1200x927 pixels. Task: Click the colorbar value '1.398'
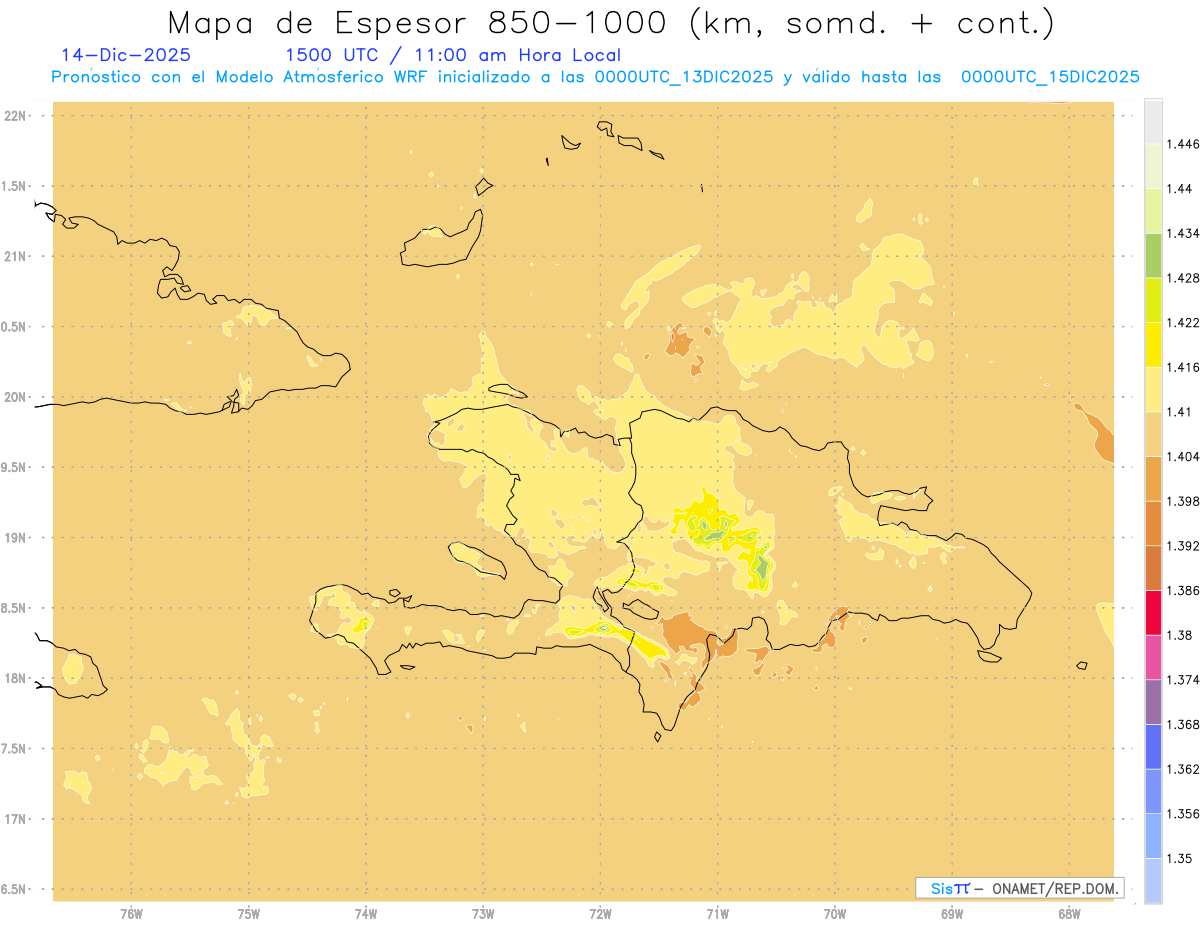point(1183,501)
